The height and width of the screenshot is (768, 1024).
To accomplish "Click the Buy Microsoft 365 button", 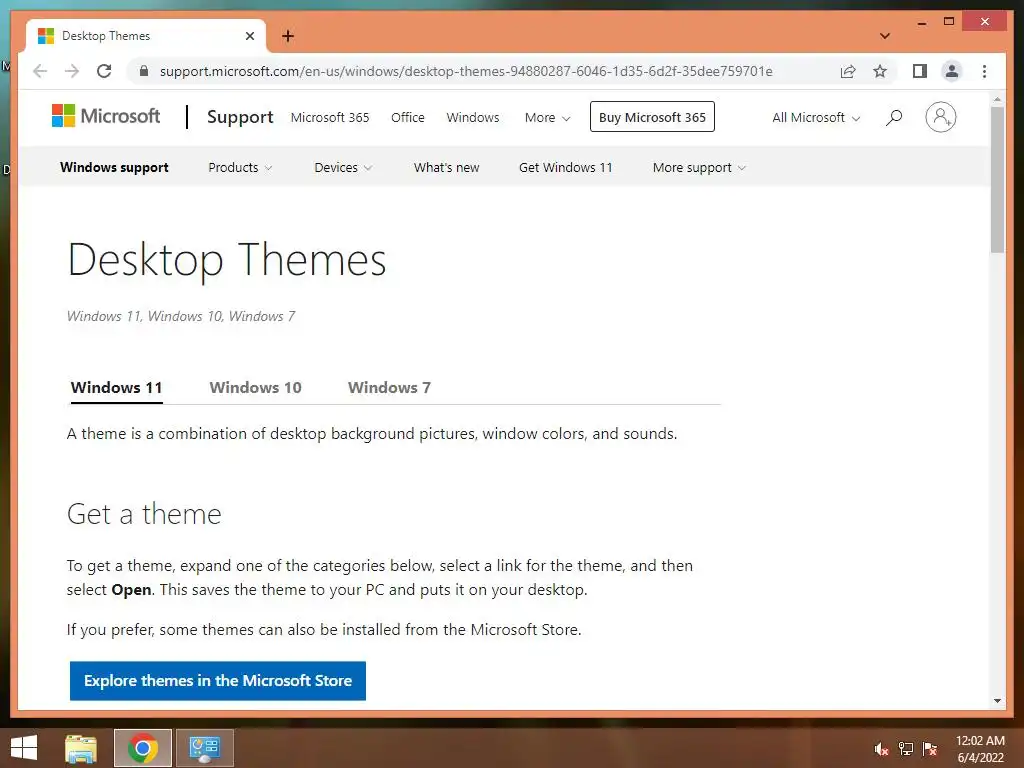I will 652,117.
